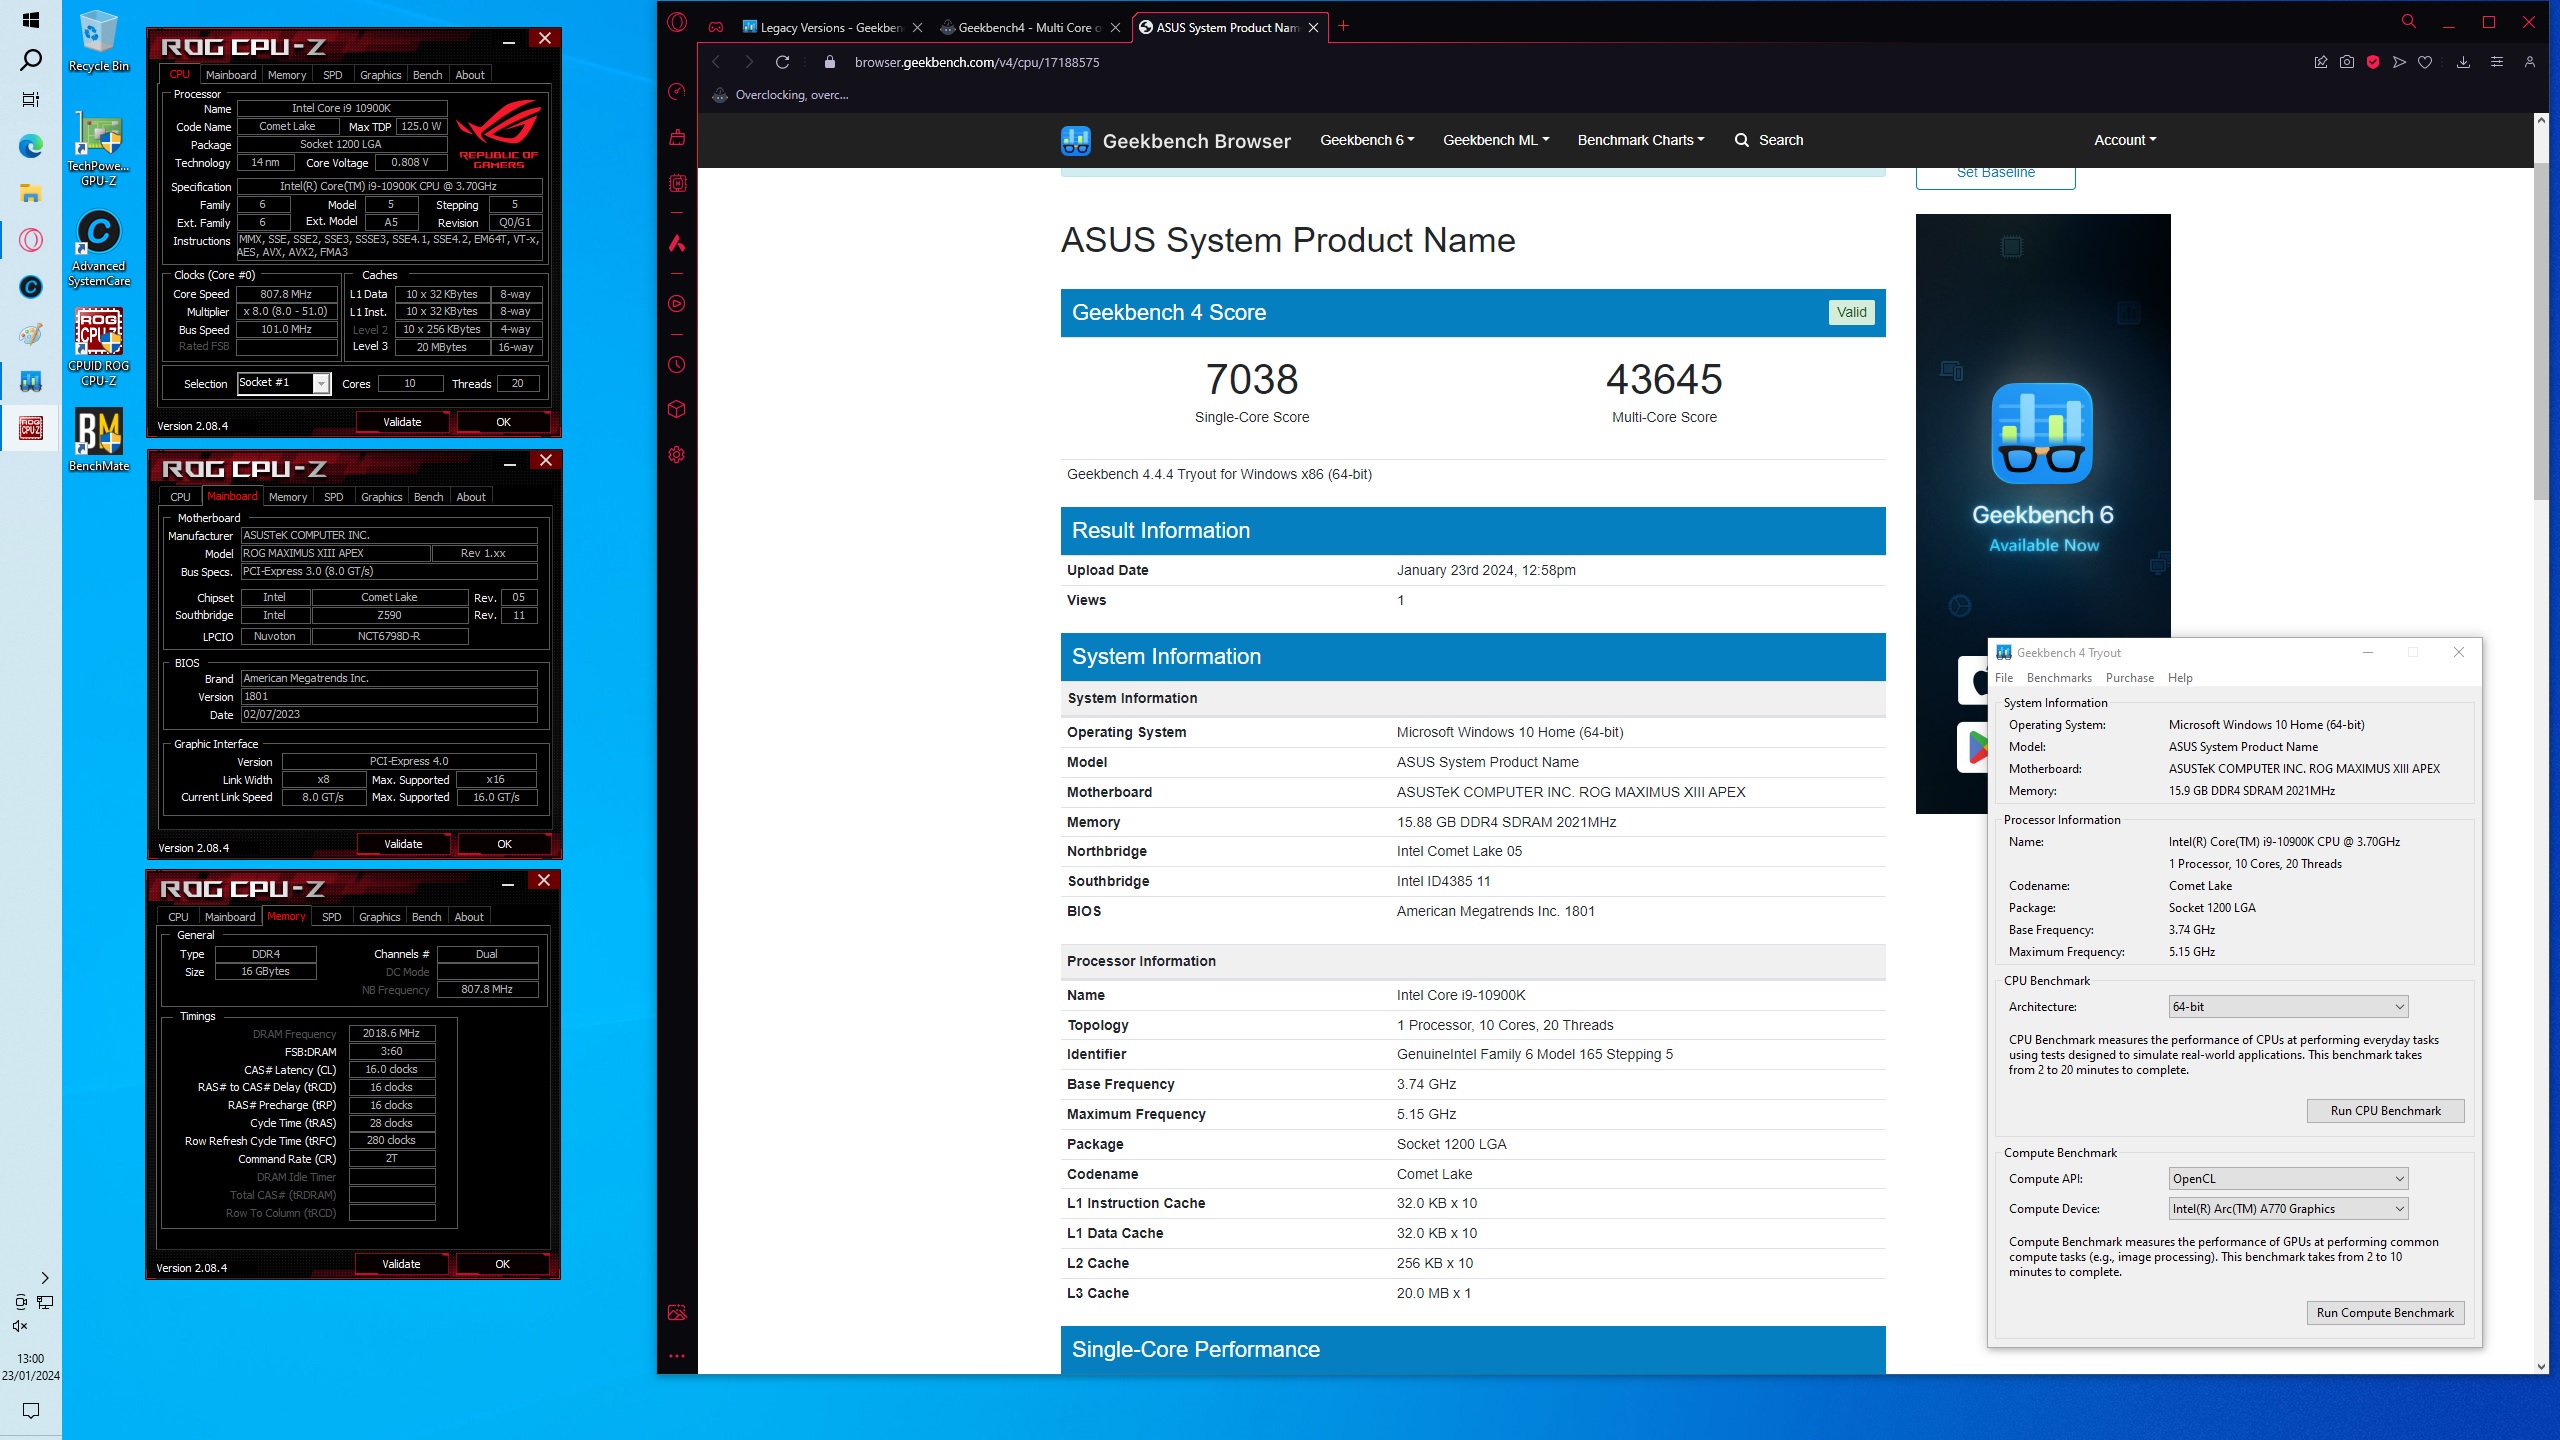The height and width of the screenshot is (1440, 2560).
Task: Open Architecture 64-bit dropdown in Geekbench 4
Action: 2288,1007
